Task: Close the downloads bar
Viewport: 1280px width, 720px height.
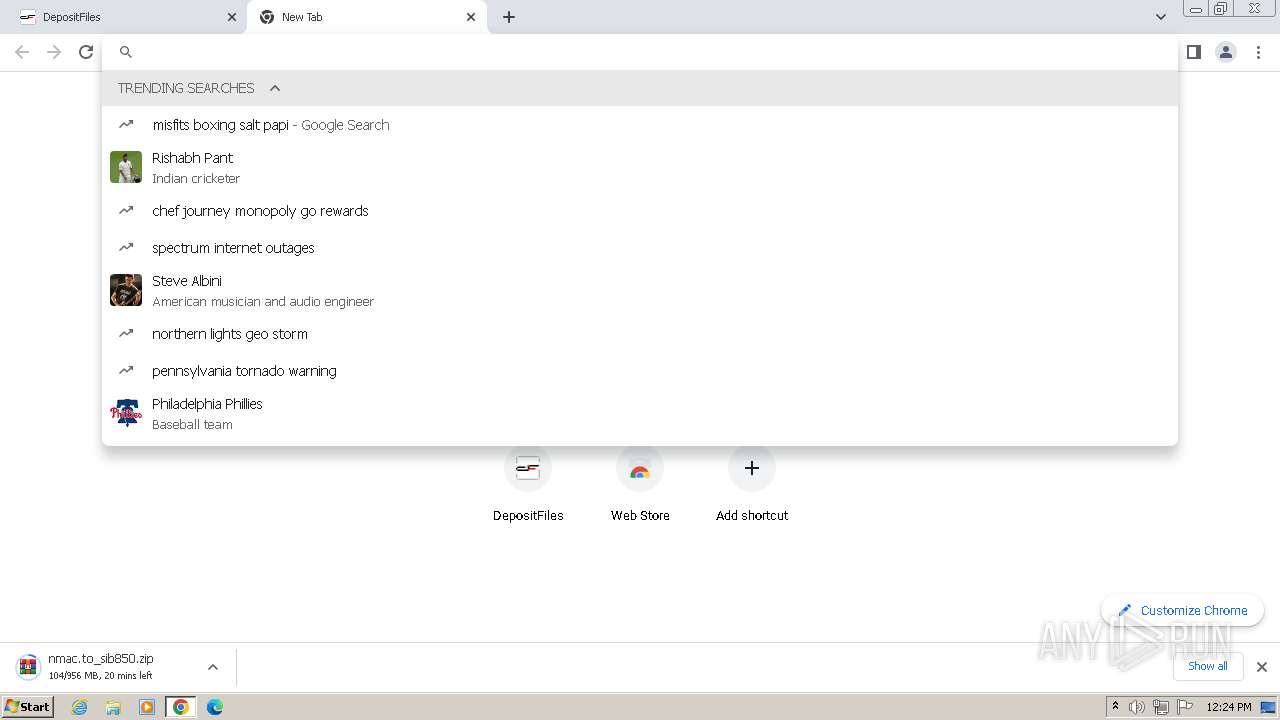Action: pyautogui.click(x=1262, y=667)
